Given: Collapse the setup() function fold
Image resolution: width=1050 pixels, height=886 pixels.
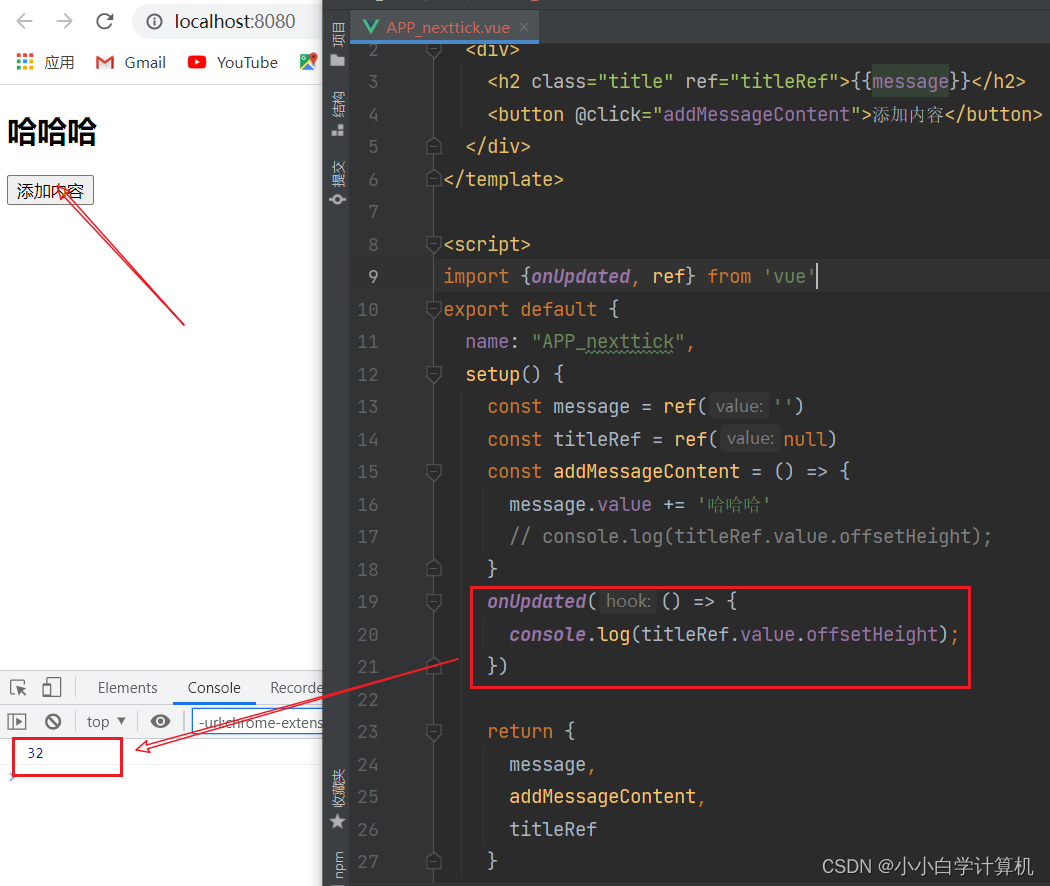Looking at the screenshot, I should coord(434,374).
